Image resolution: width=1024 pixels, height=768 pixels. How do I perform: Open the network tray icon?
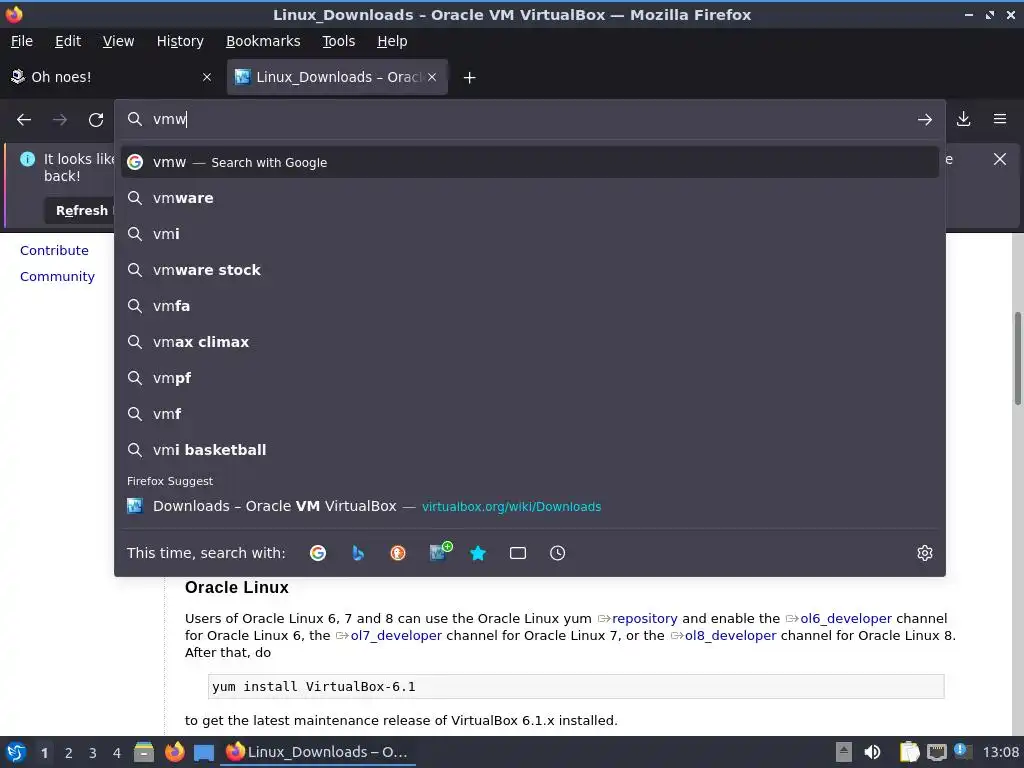(x=936, y=752)
